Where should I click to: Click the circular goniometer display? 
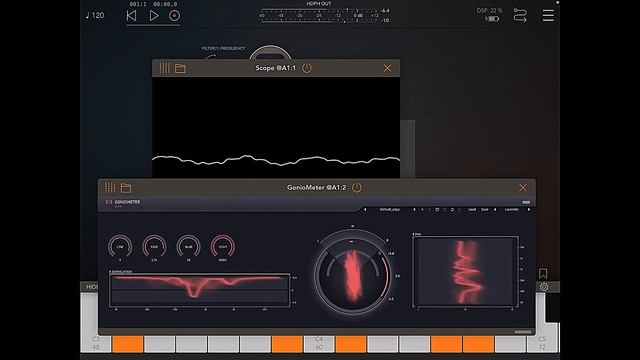(353, 276)
